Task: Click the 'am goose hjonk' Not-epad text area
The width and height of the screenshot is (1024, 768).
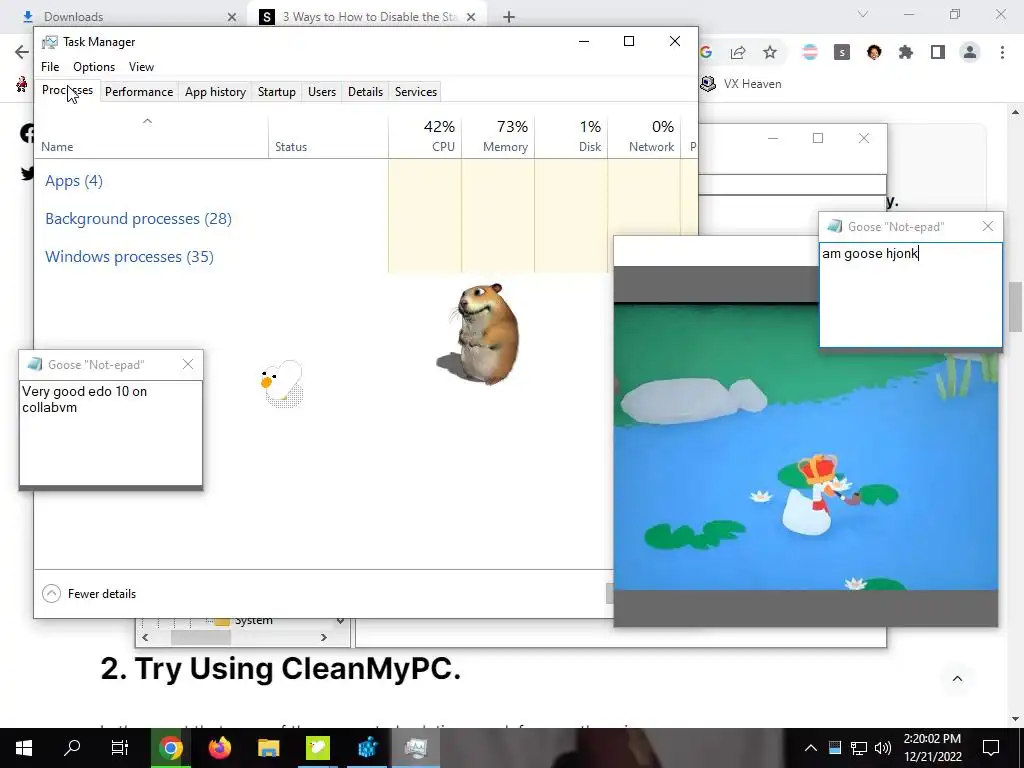Action: coord(910,295)
